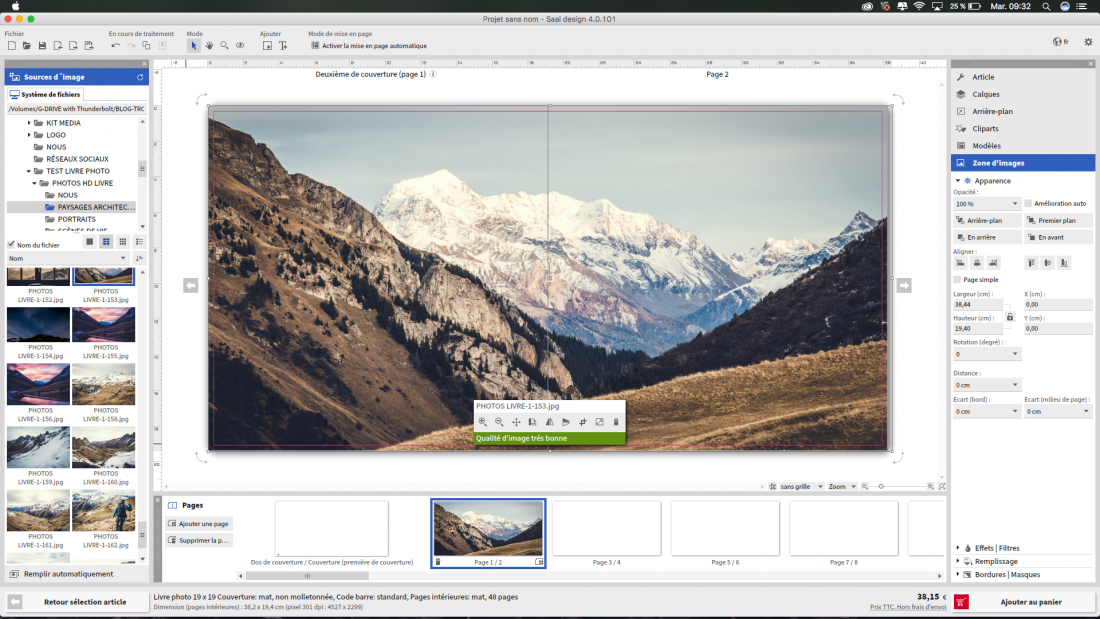Toggle the aspect ratio lock icon
This screenshot has height=619, width=1100.
point(1009,317)
